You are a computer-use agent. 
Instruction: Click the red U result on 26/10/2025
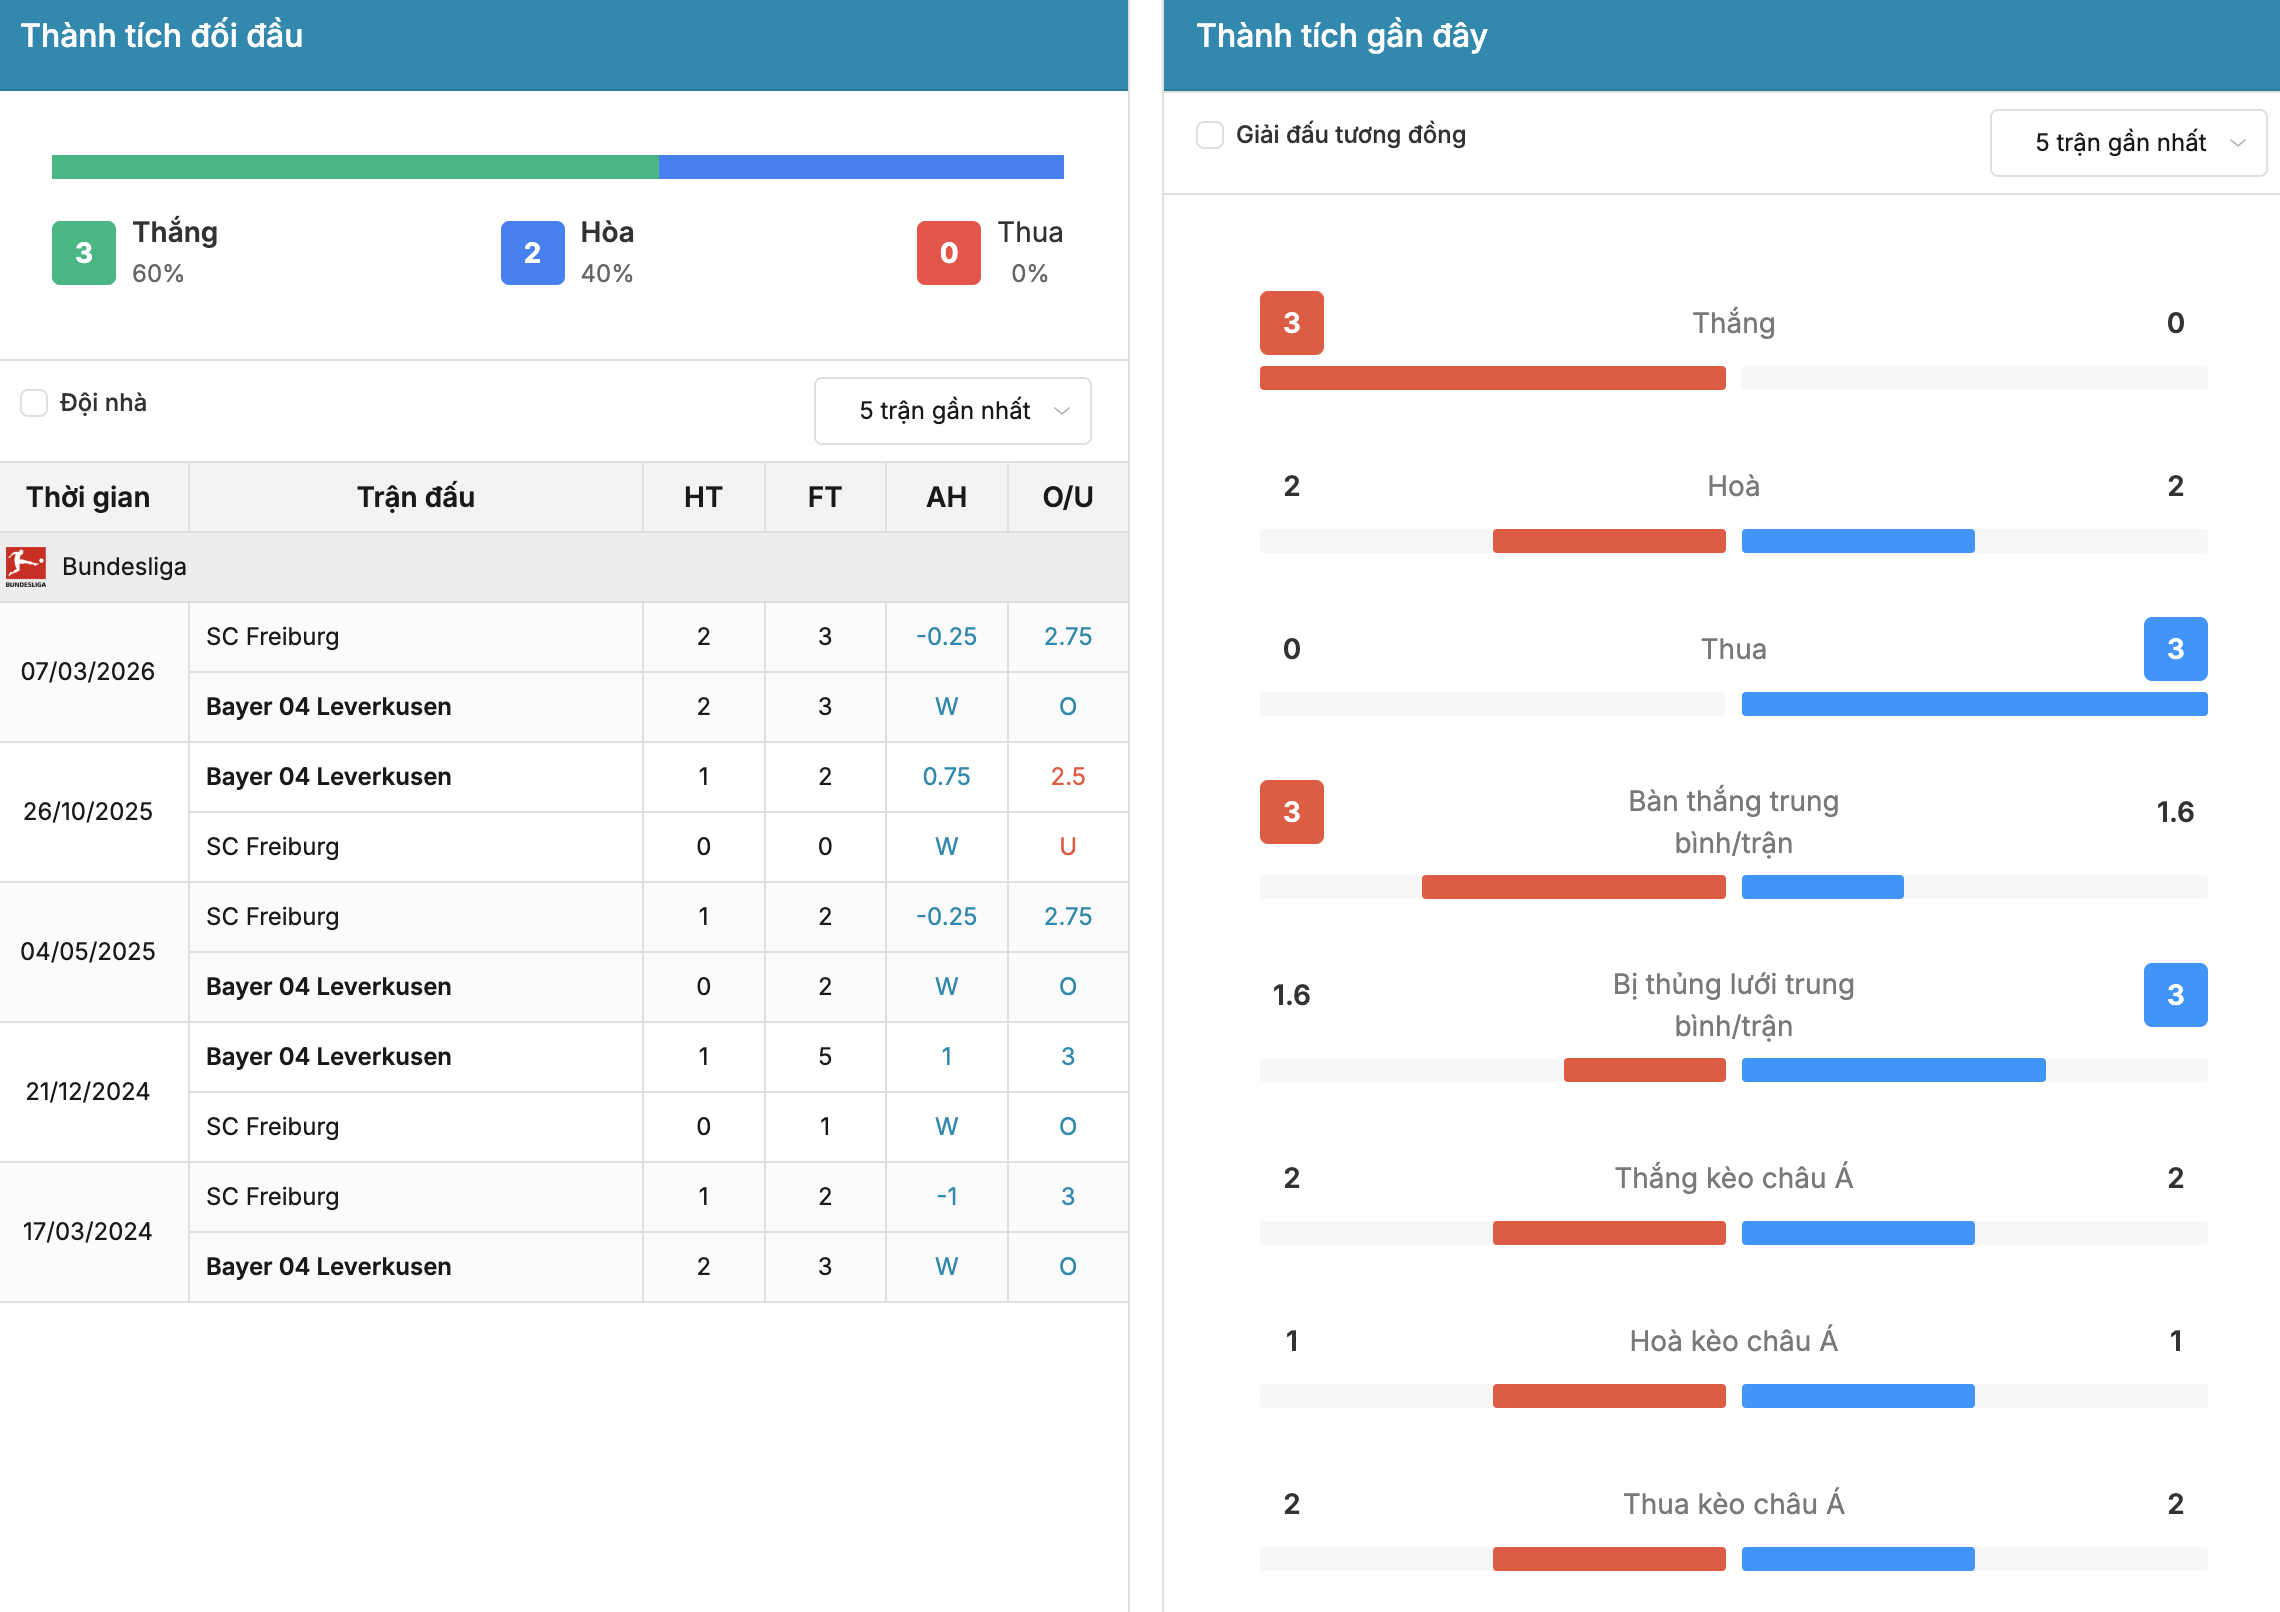pyautogui.click(x=1068, y=847)
